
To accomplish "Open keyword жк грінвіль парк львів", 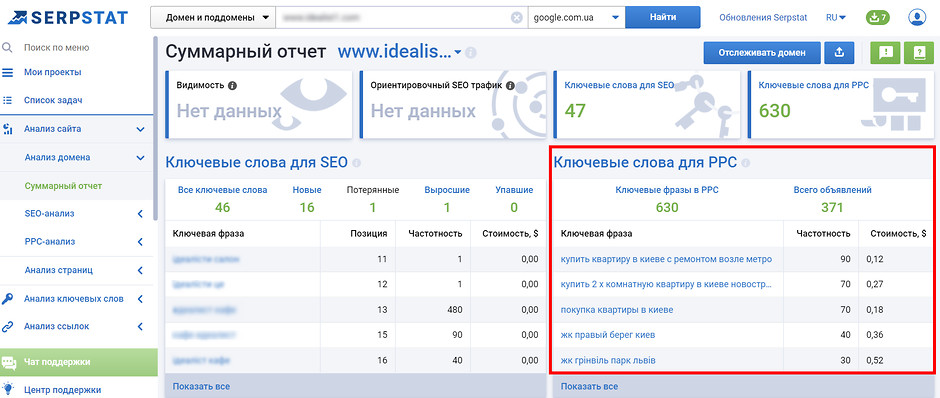I will [x=608, y=361].
